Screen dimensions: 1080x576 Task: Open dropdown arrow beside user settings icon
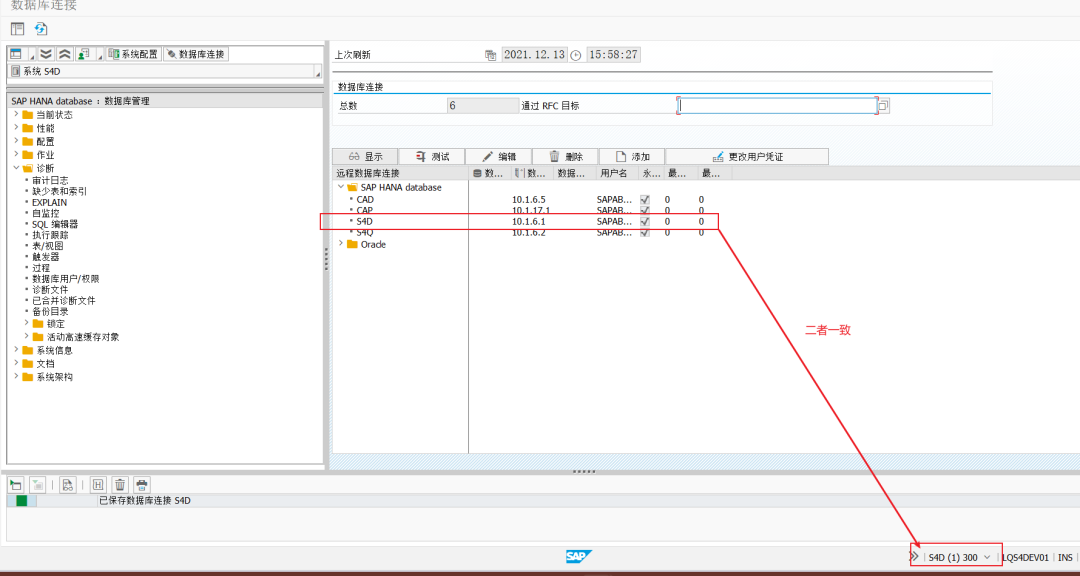[x=100, y=55]
